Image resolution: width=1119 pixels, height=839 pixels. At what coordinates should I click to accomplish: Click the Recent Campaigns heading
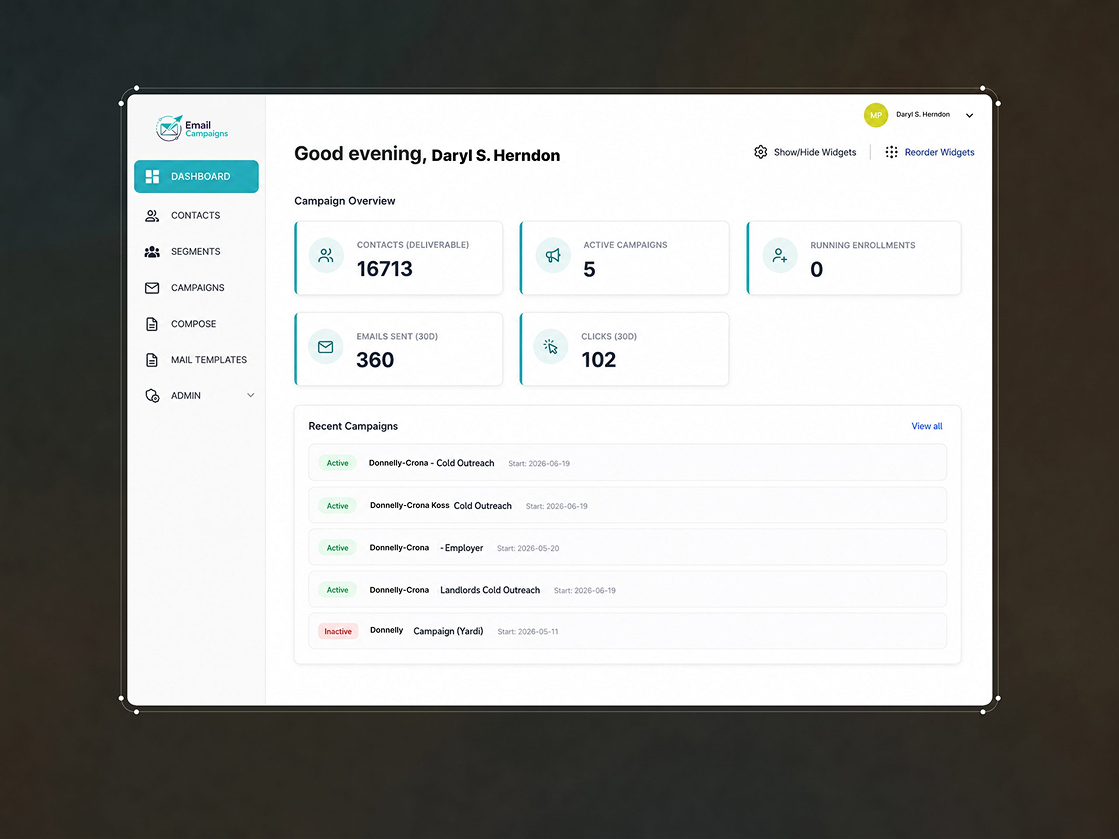353,426
